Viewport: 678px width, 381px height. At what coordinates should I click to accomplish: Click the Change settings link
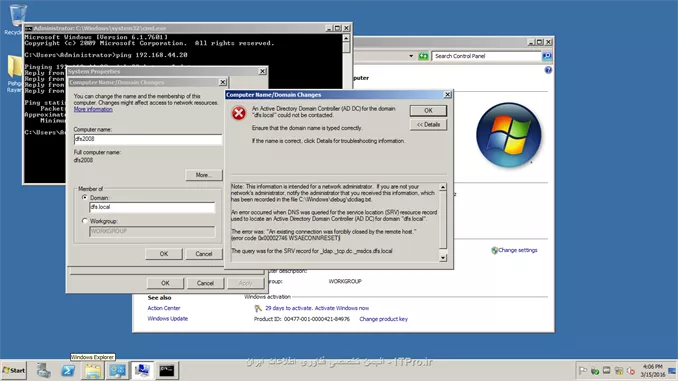point(518,250)
